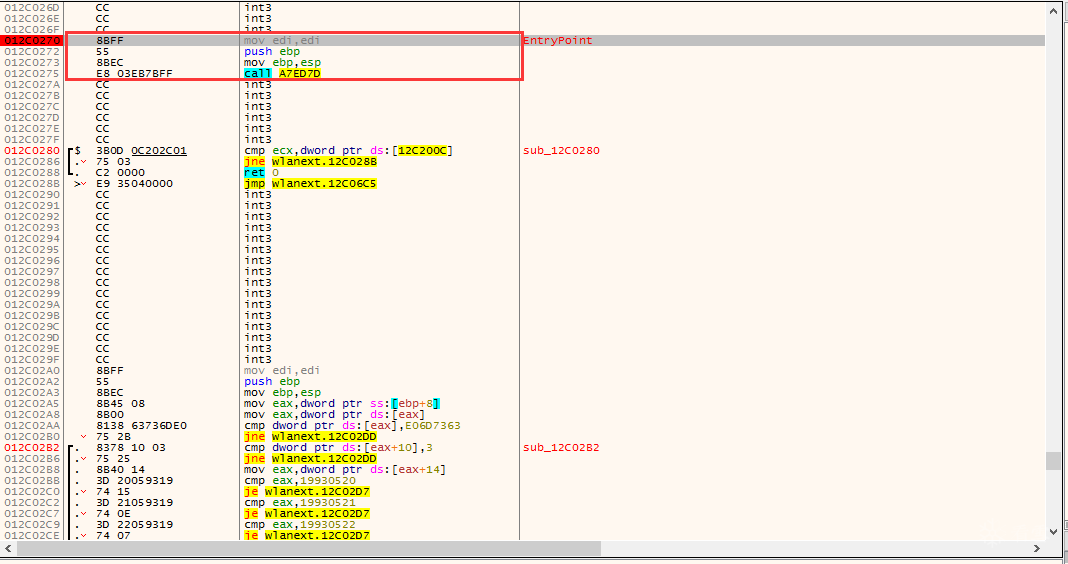Click the vertical scrollbar up arrow

(1053, 11)
